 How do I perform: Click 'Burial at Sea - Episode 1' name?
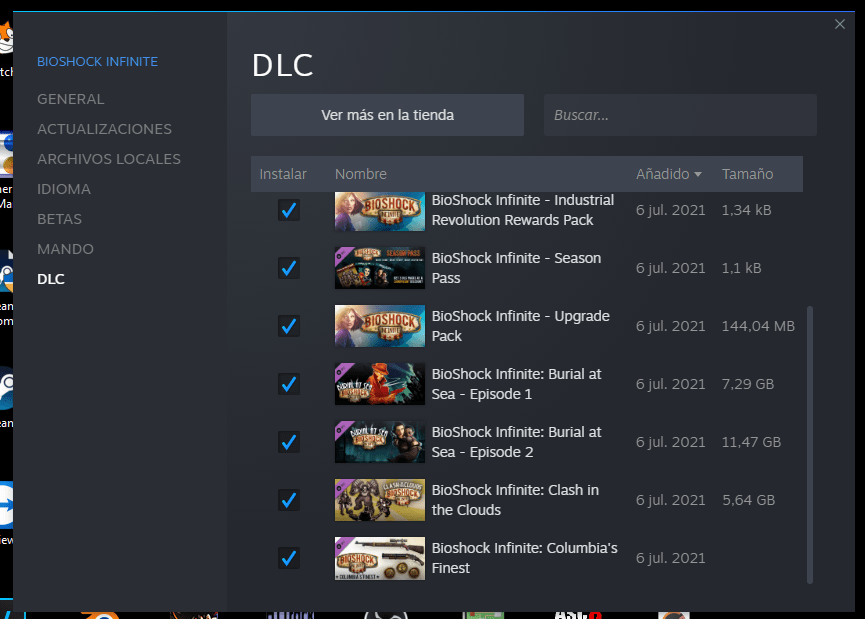coord(516,384)
